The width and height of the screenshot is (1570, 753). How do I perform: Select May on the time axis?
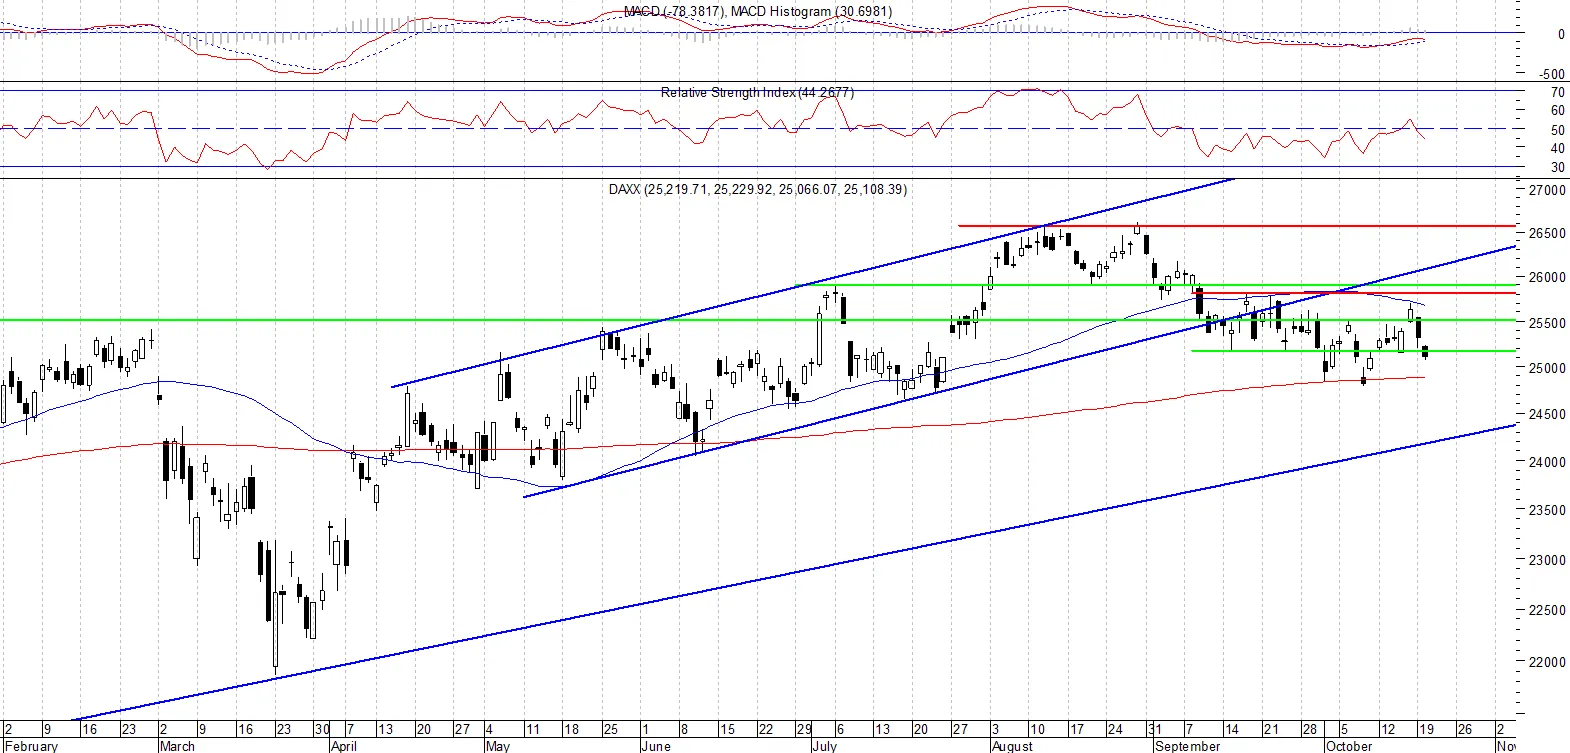(497, 746)
